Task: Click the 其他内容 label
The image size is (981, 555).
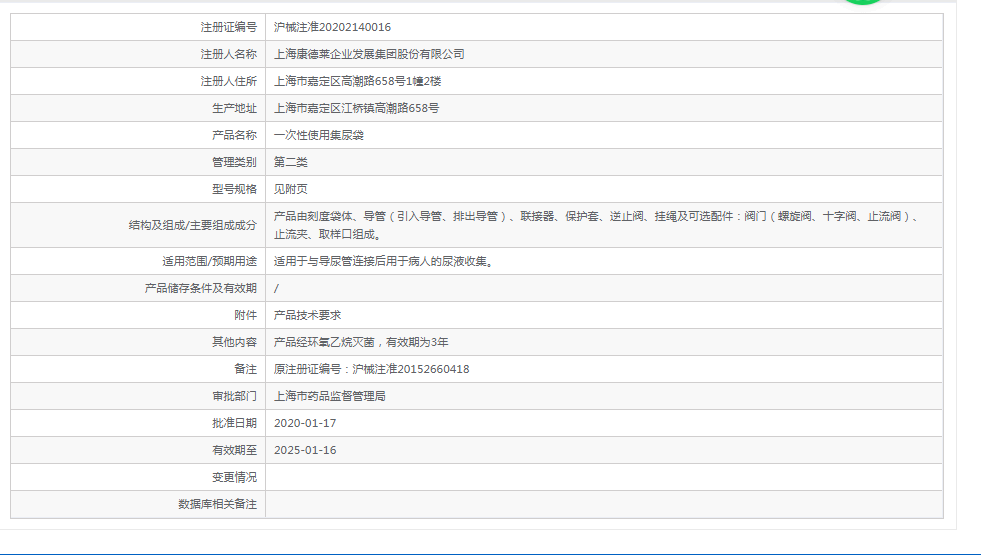Action: tap(234, 342)
